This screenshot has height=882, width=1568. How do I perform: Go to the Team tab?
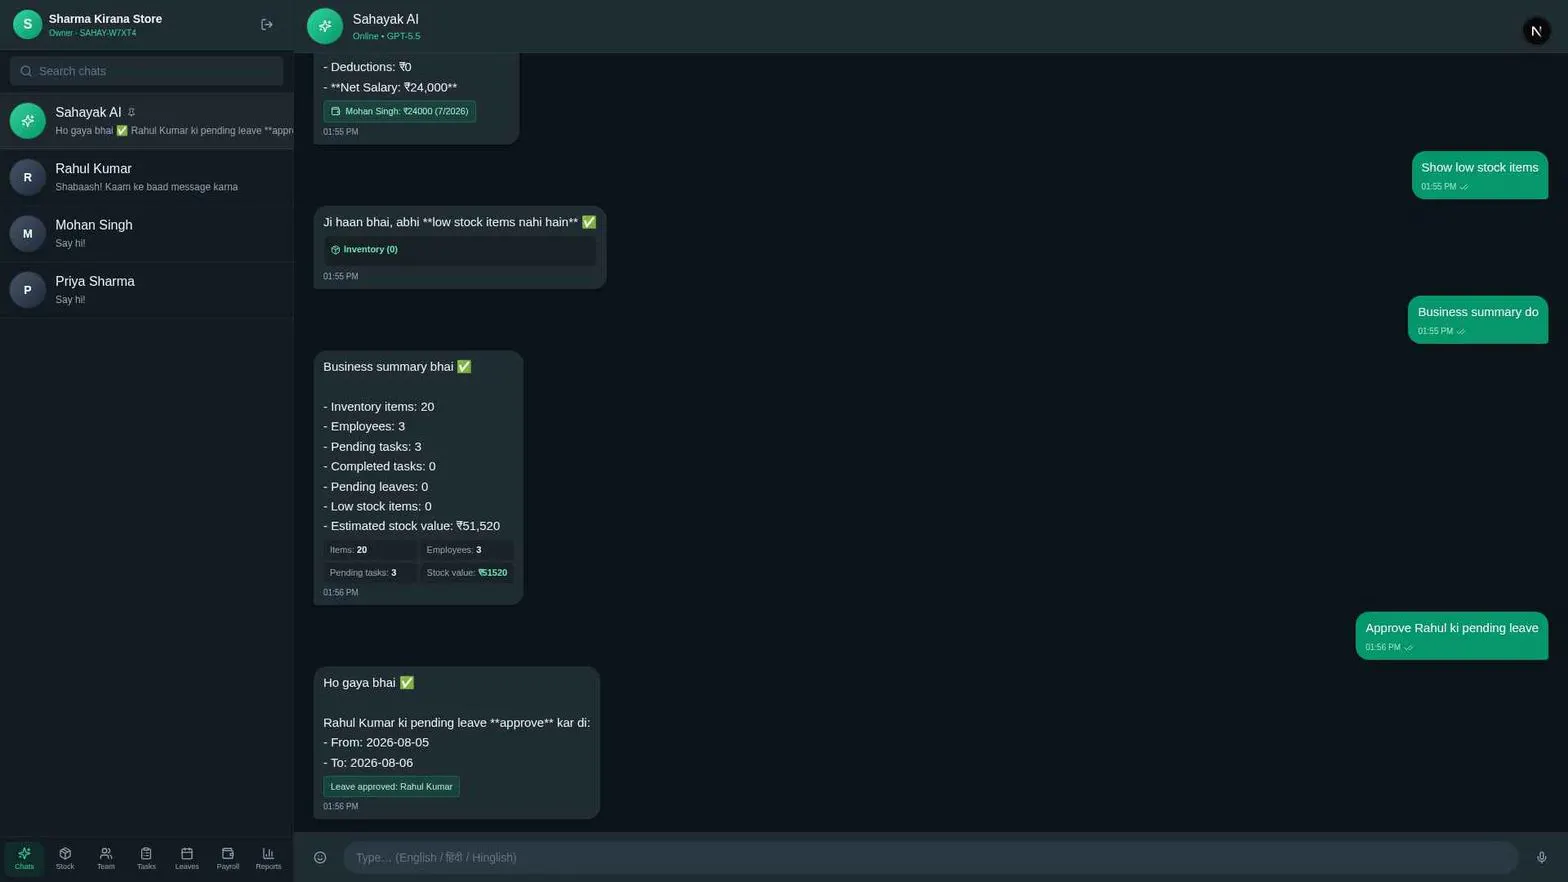105,858
